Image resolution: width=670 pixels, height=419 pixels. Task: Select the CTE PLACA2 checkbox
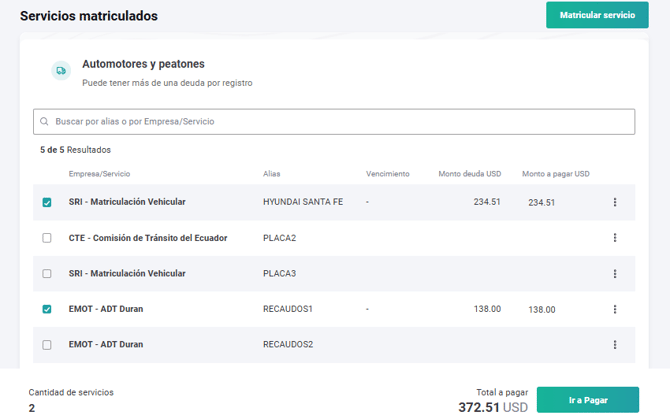click(47, 238)
